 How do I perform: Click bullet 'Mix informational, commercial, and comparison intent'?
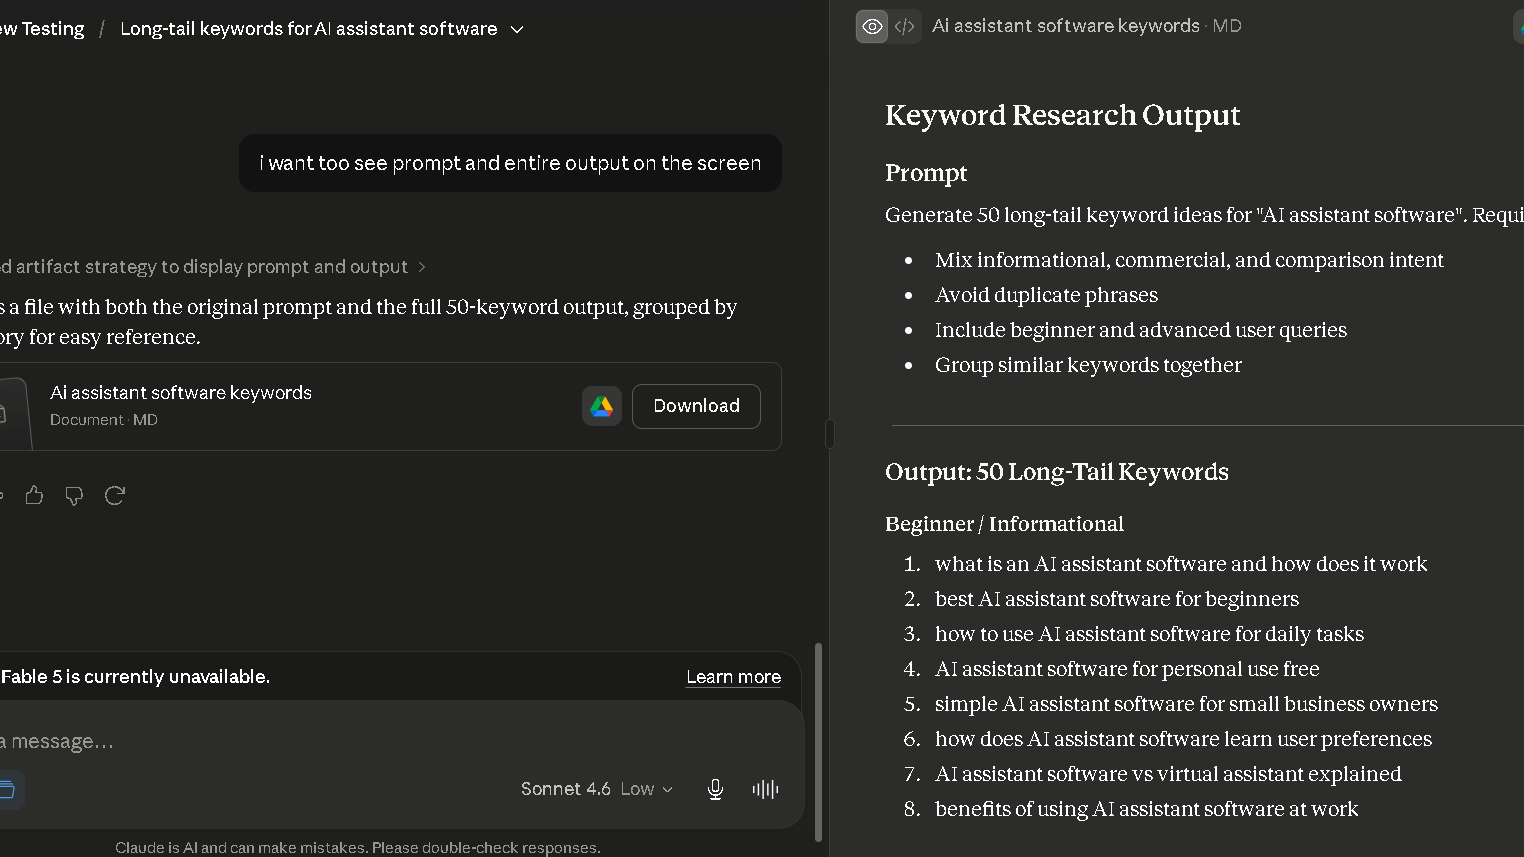pos(1189,260)
